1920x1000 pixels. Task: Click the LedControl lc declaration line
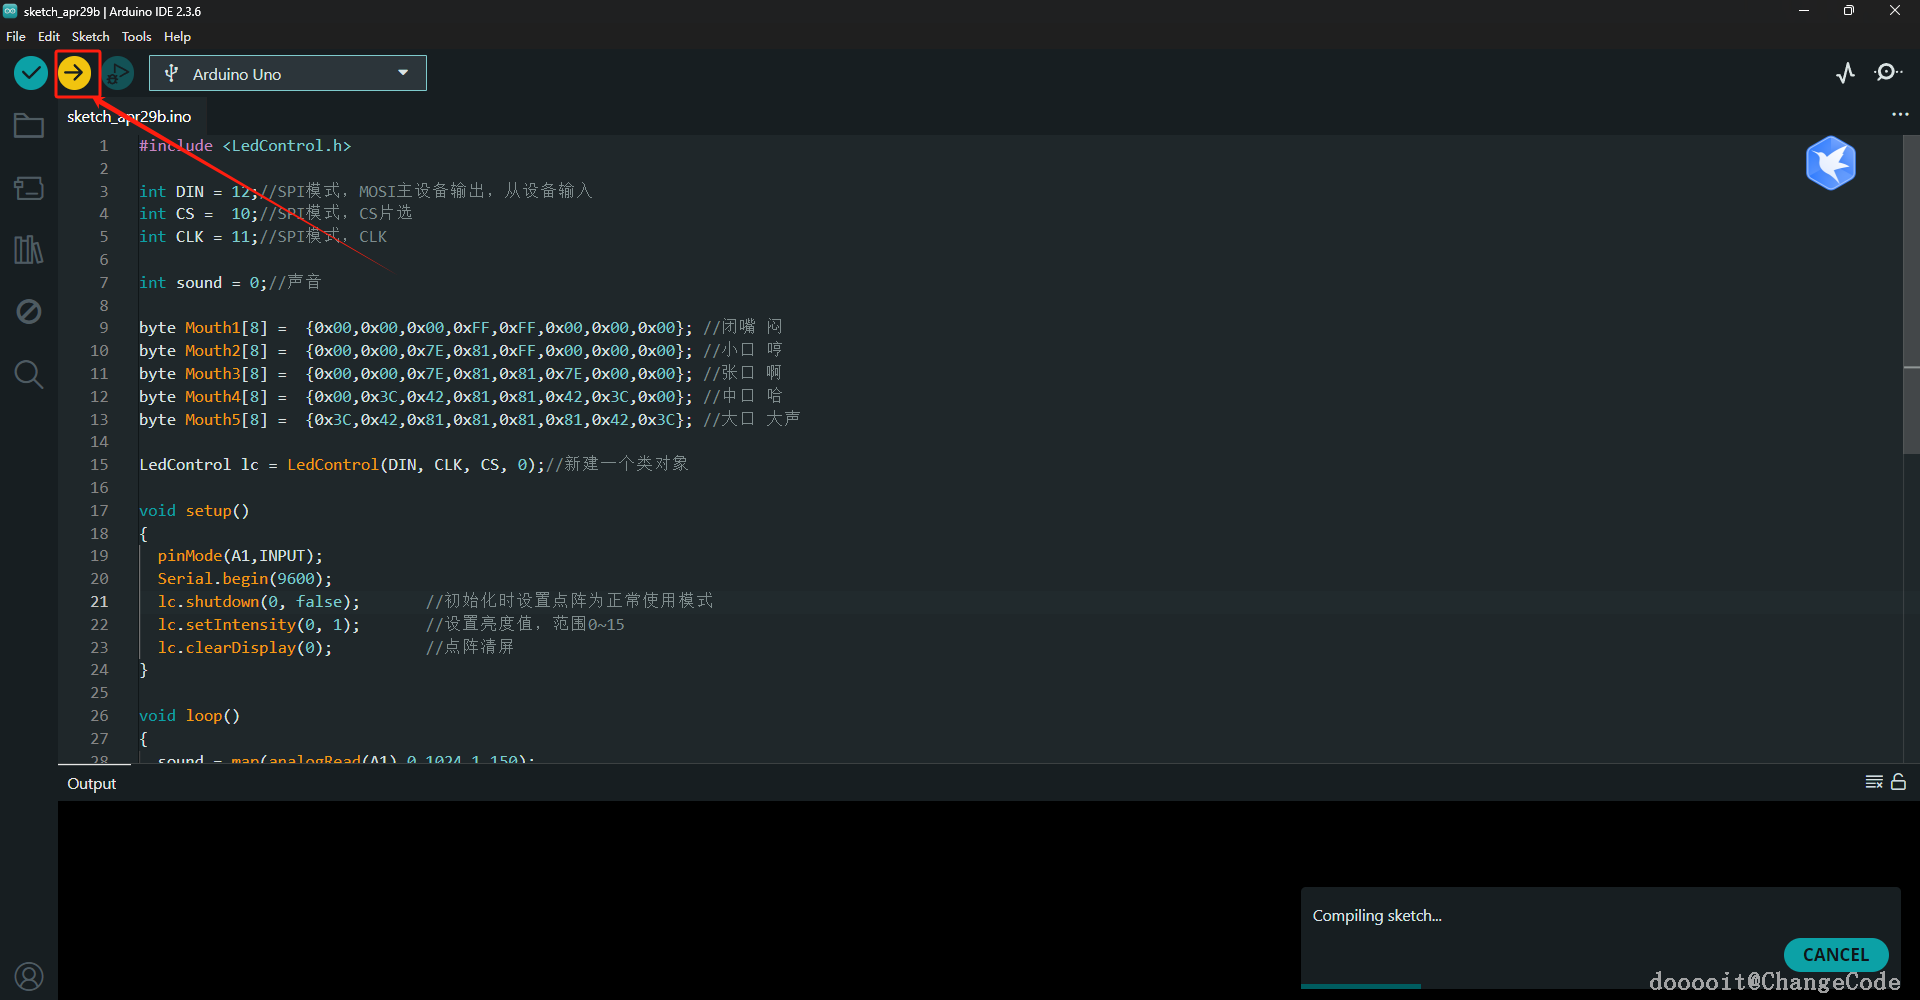pos(413,465)
